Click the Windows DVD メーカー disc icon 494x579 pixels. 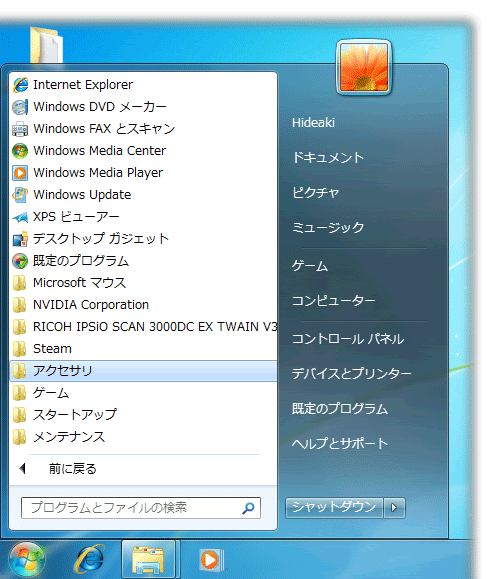point(20,107)
